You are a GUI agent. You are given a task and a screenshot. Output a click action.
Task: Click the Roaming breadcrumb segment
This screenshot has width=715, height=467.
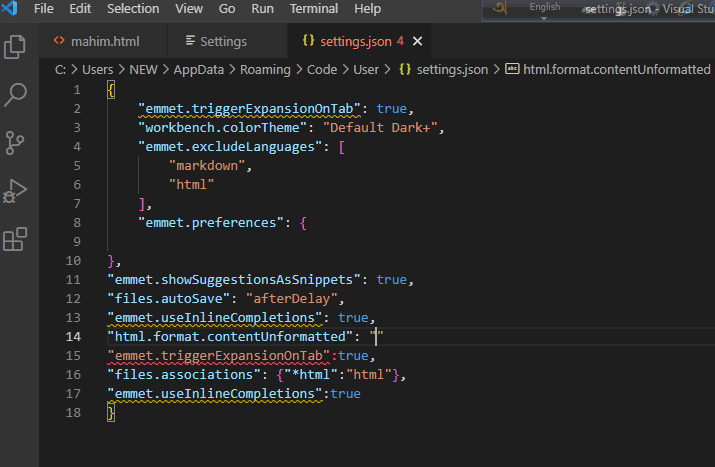[x=265, y=70]
